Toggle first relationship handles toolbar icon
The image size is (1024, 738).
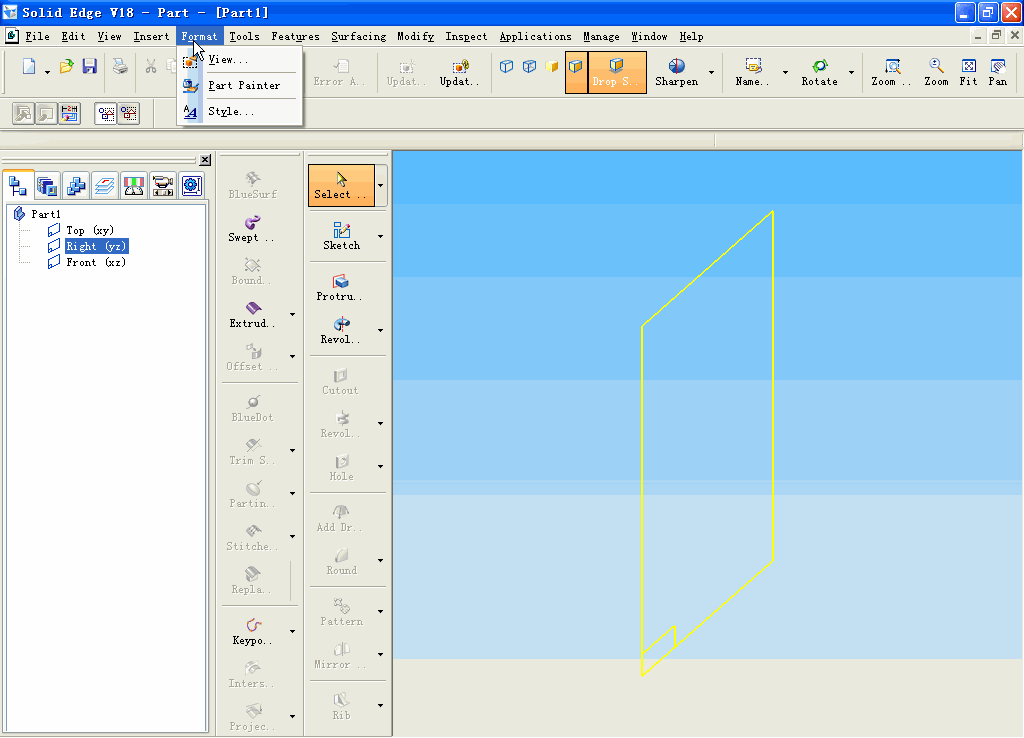coord(106,114)
